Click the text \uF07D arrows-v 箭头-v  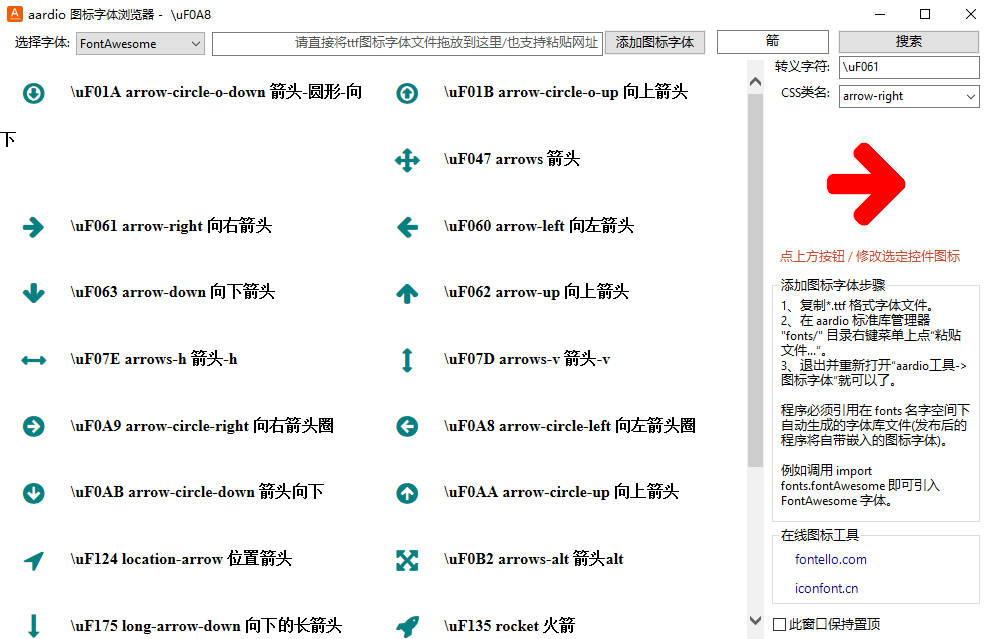coord(527,359)
